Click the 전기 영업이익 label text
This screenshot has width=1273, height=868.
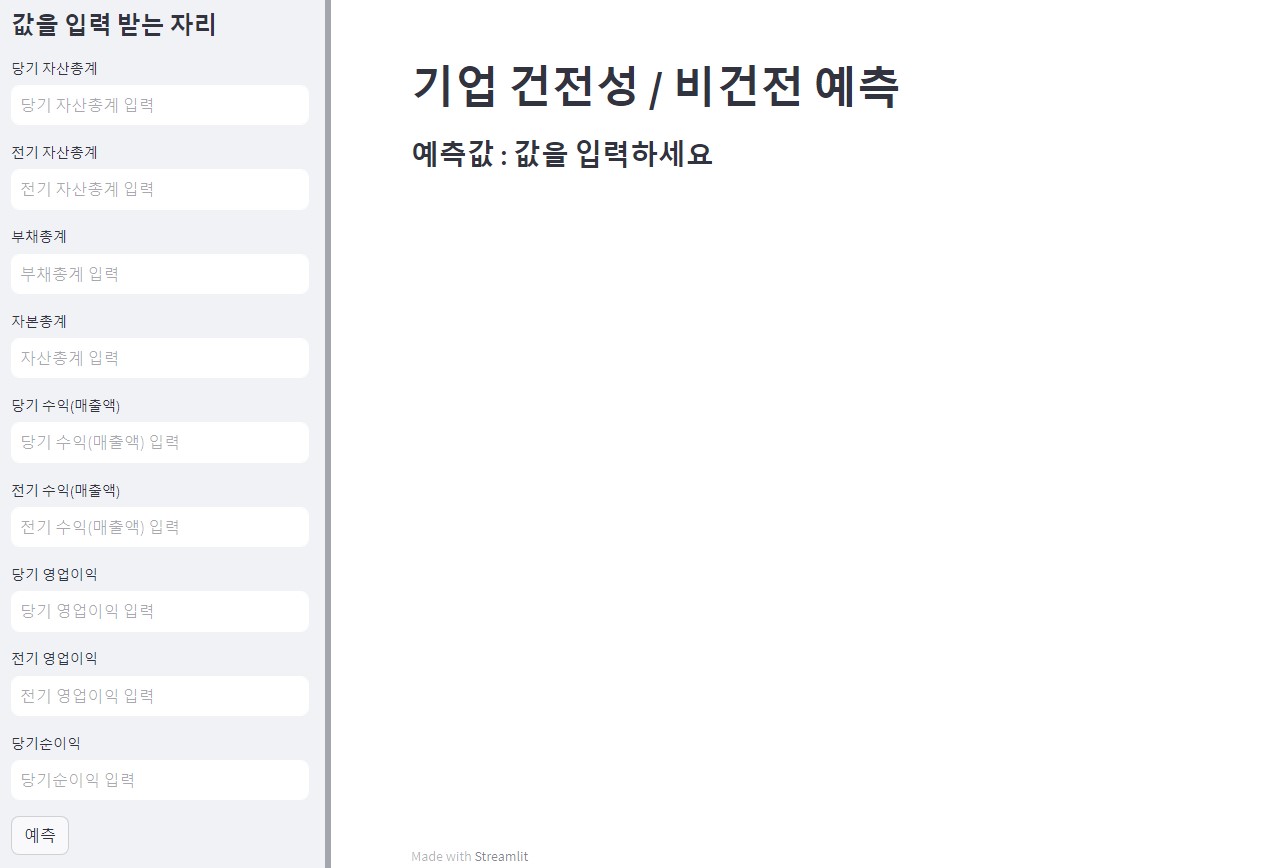tap(54, 659)
